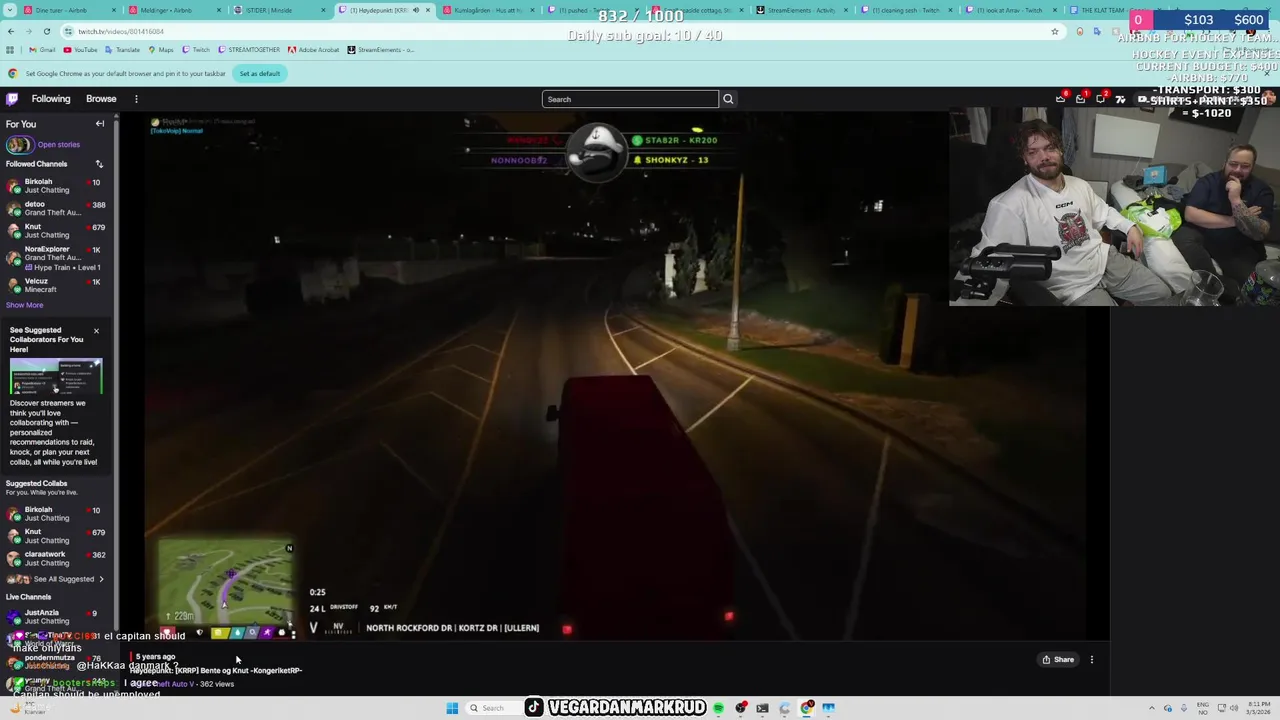Open the tab search dropdown arrow
This screenshot has height=720, width=1280.
[x=10, y=10]
